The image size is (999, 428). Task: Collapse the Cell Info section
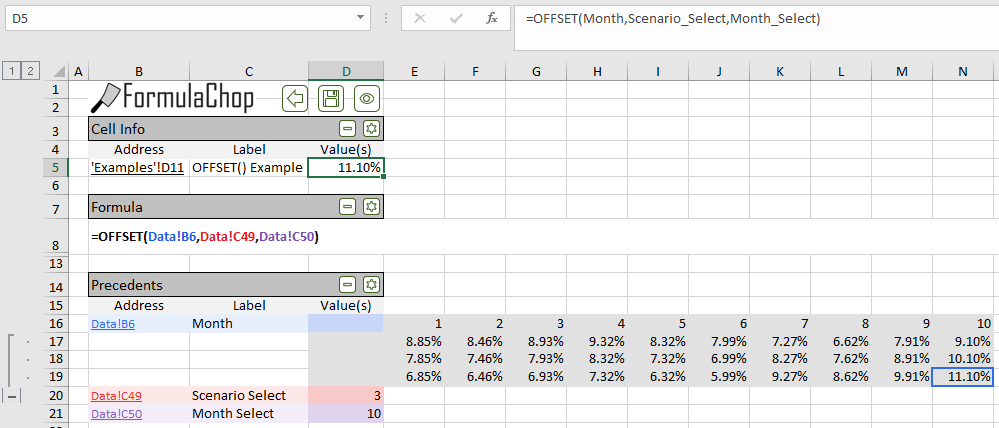(x=347, y=129)
